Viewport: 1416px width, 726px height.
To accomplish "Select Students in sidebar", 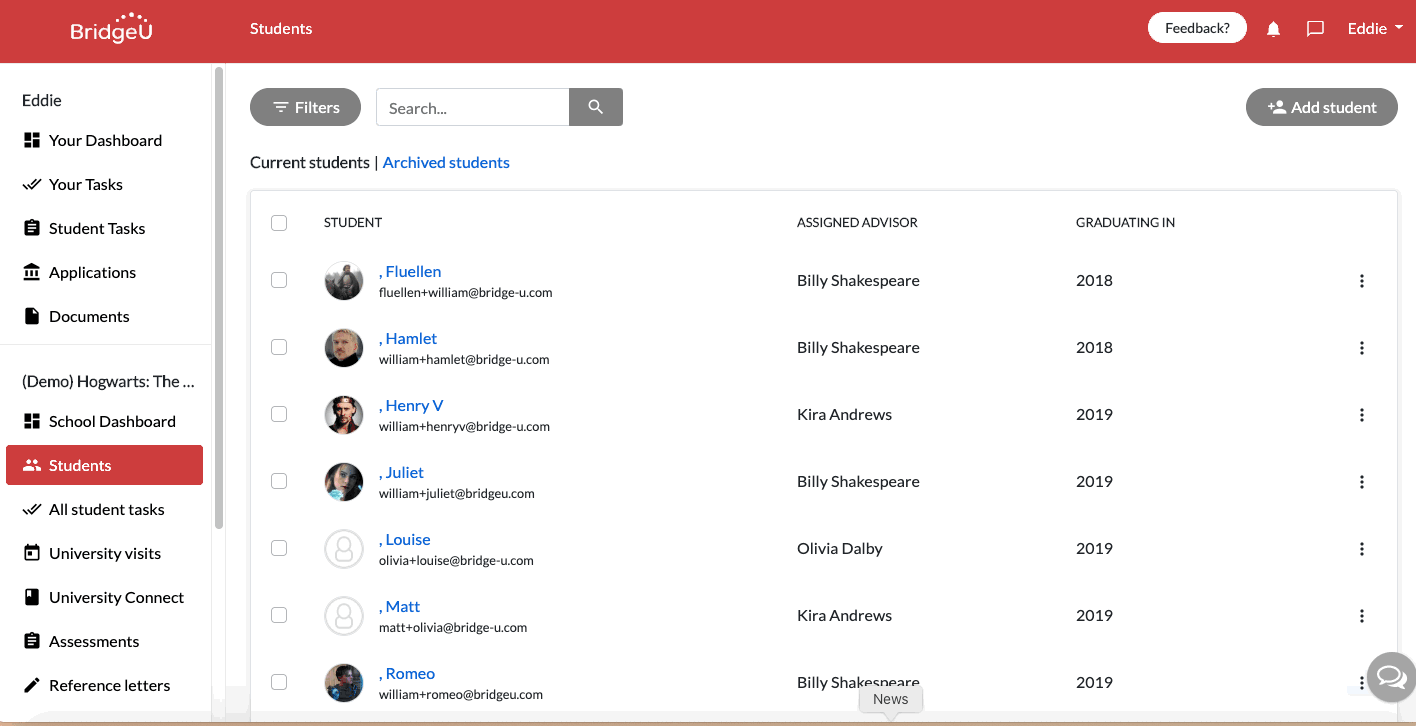I will (x=105, y=465).
